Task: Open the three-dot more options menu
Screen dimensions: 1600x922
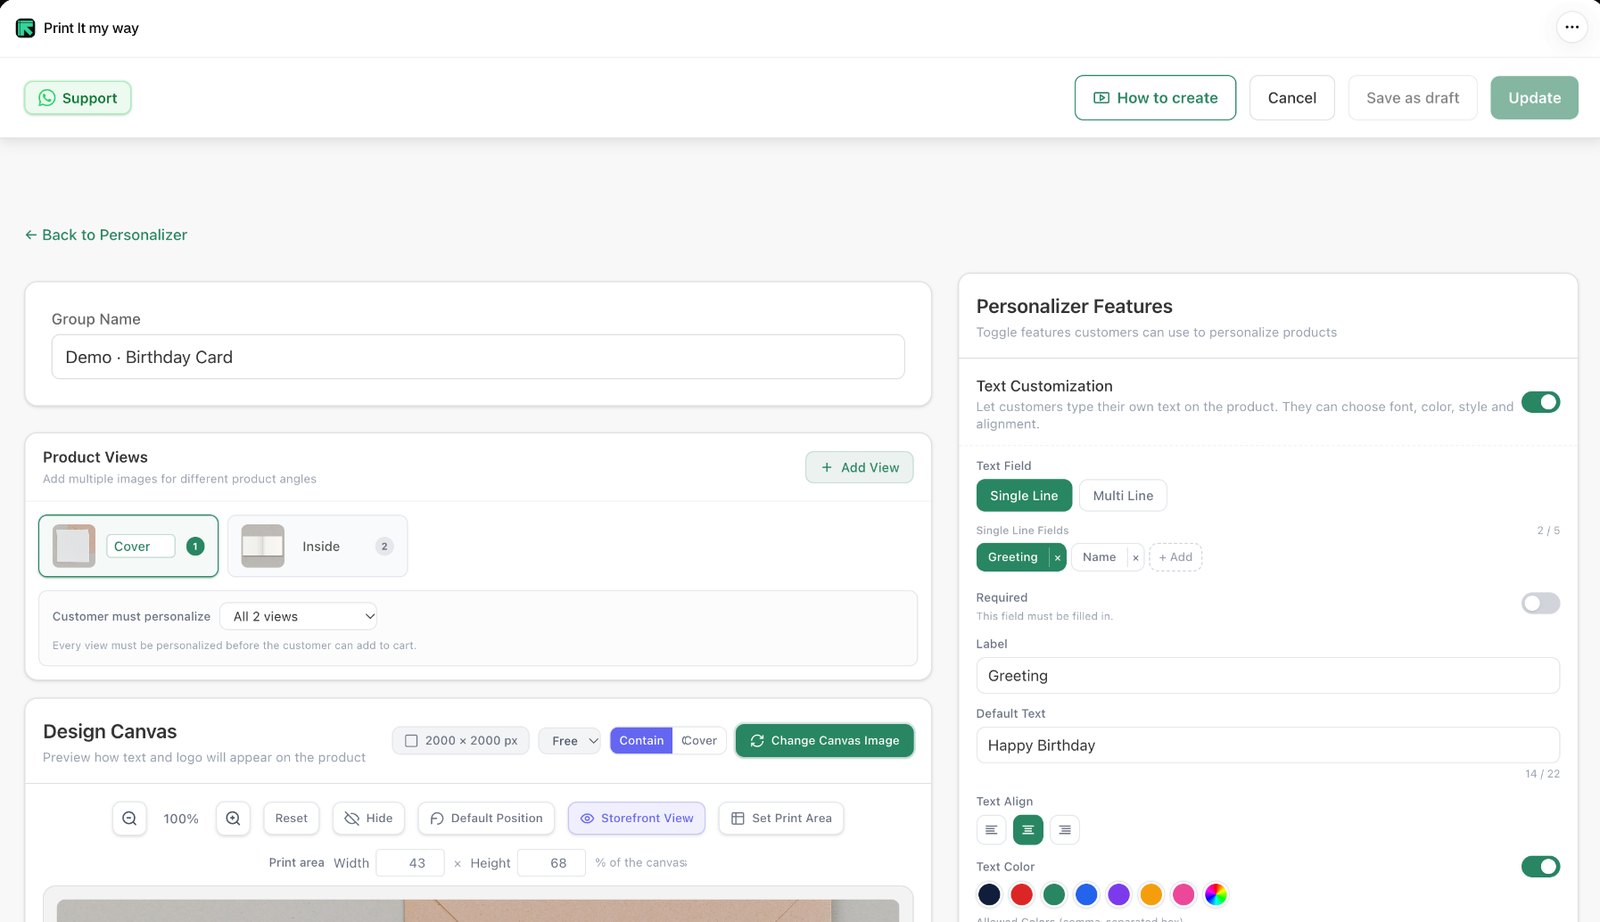Action: tap(1572, 27)
